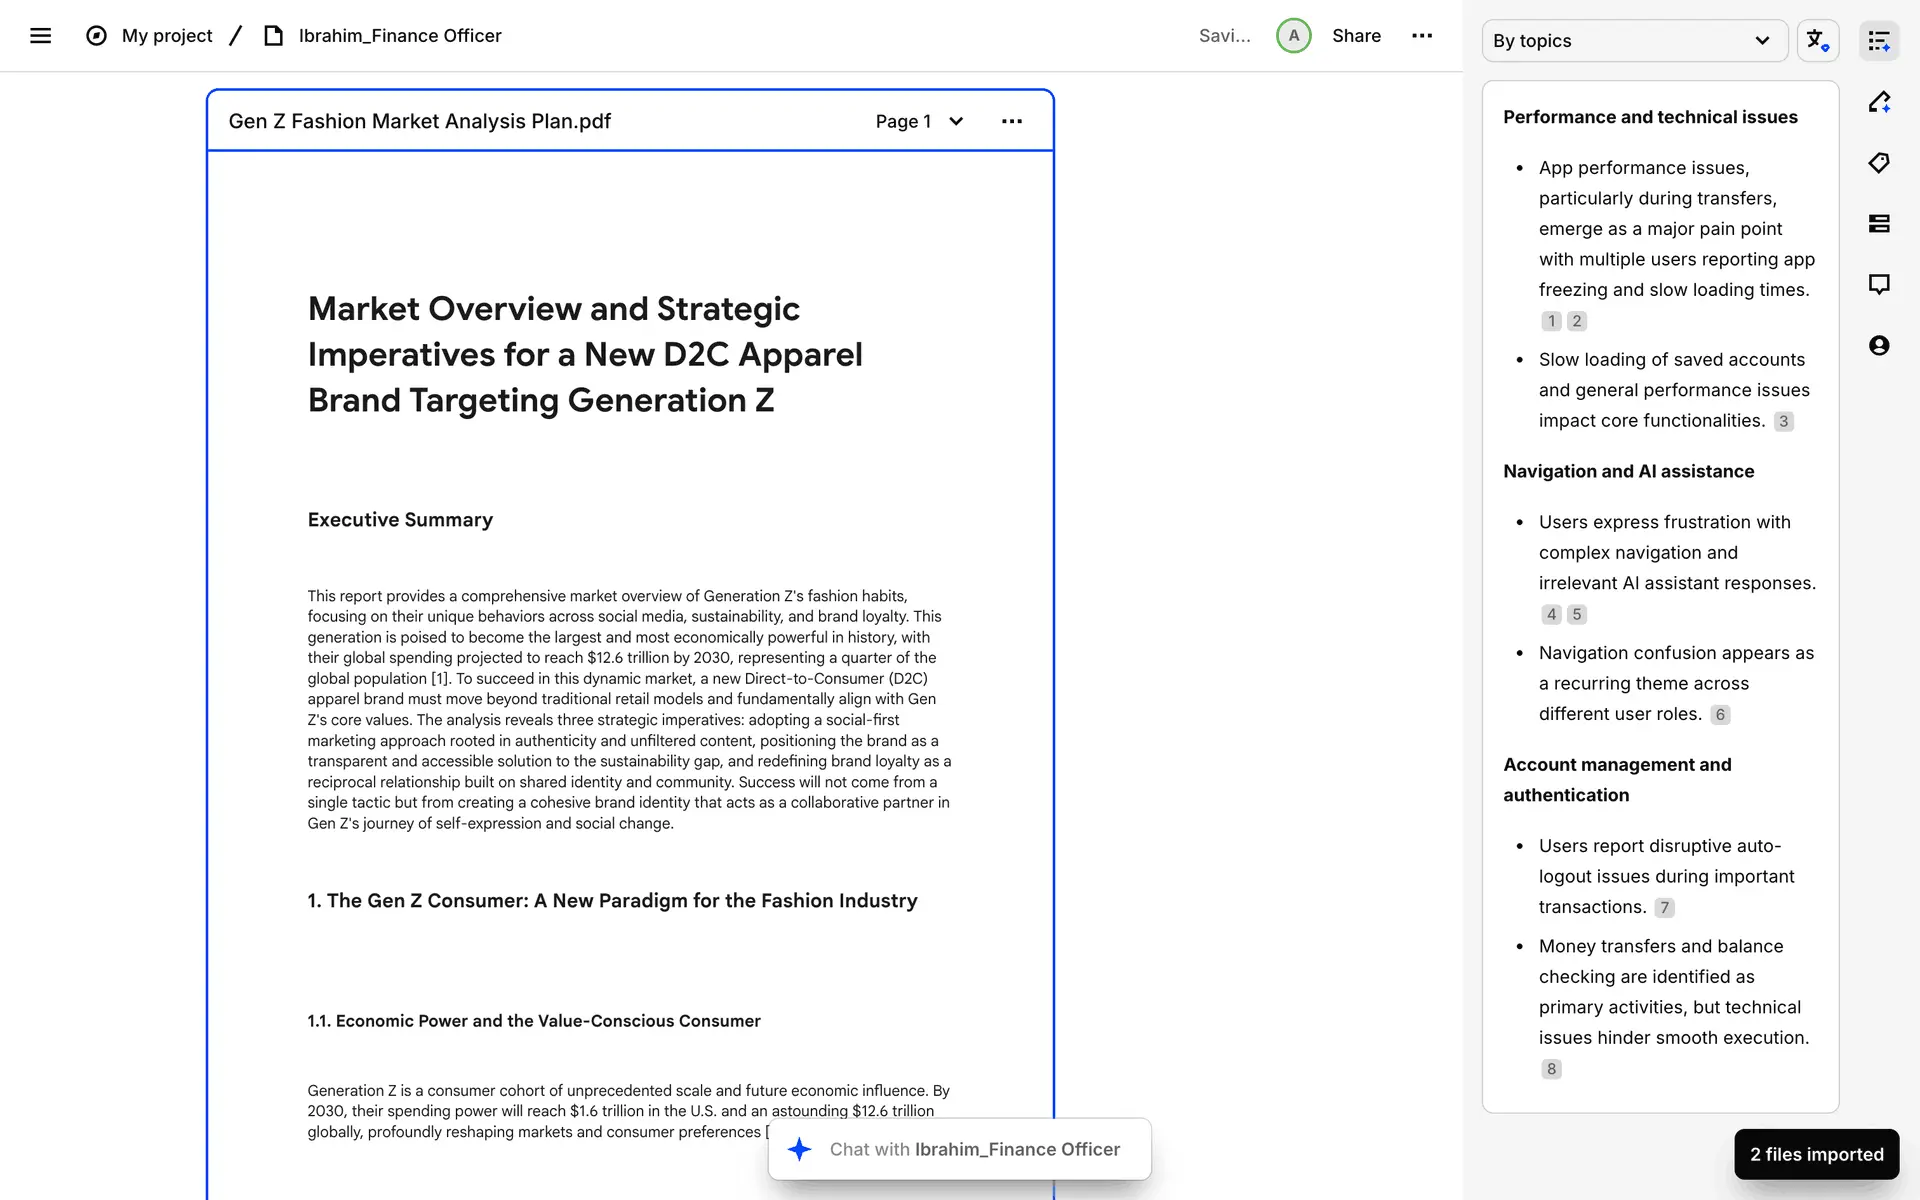Image resolution: width=1920 pixels, height=1200 pixels.
Task: Open the tags icon in right sidebar
Action: pyautogui.click(x=1878, y=163)
